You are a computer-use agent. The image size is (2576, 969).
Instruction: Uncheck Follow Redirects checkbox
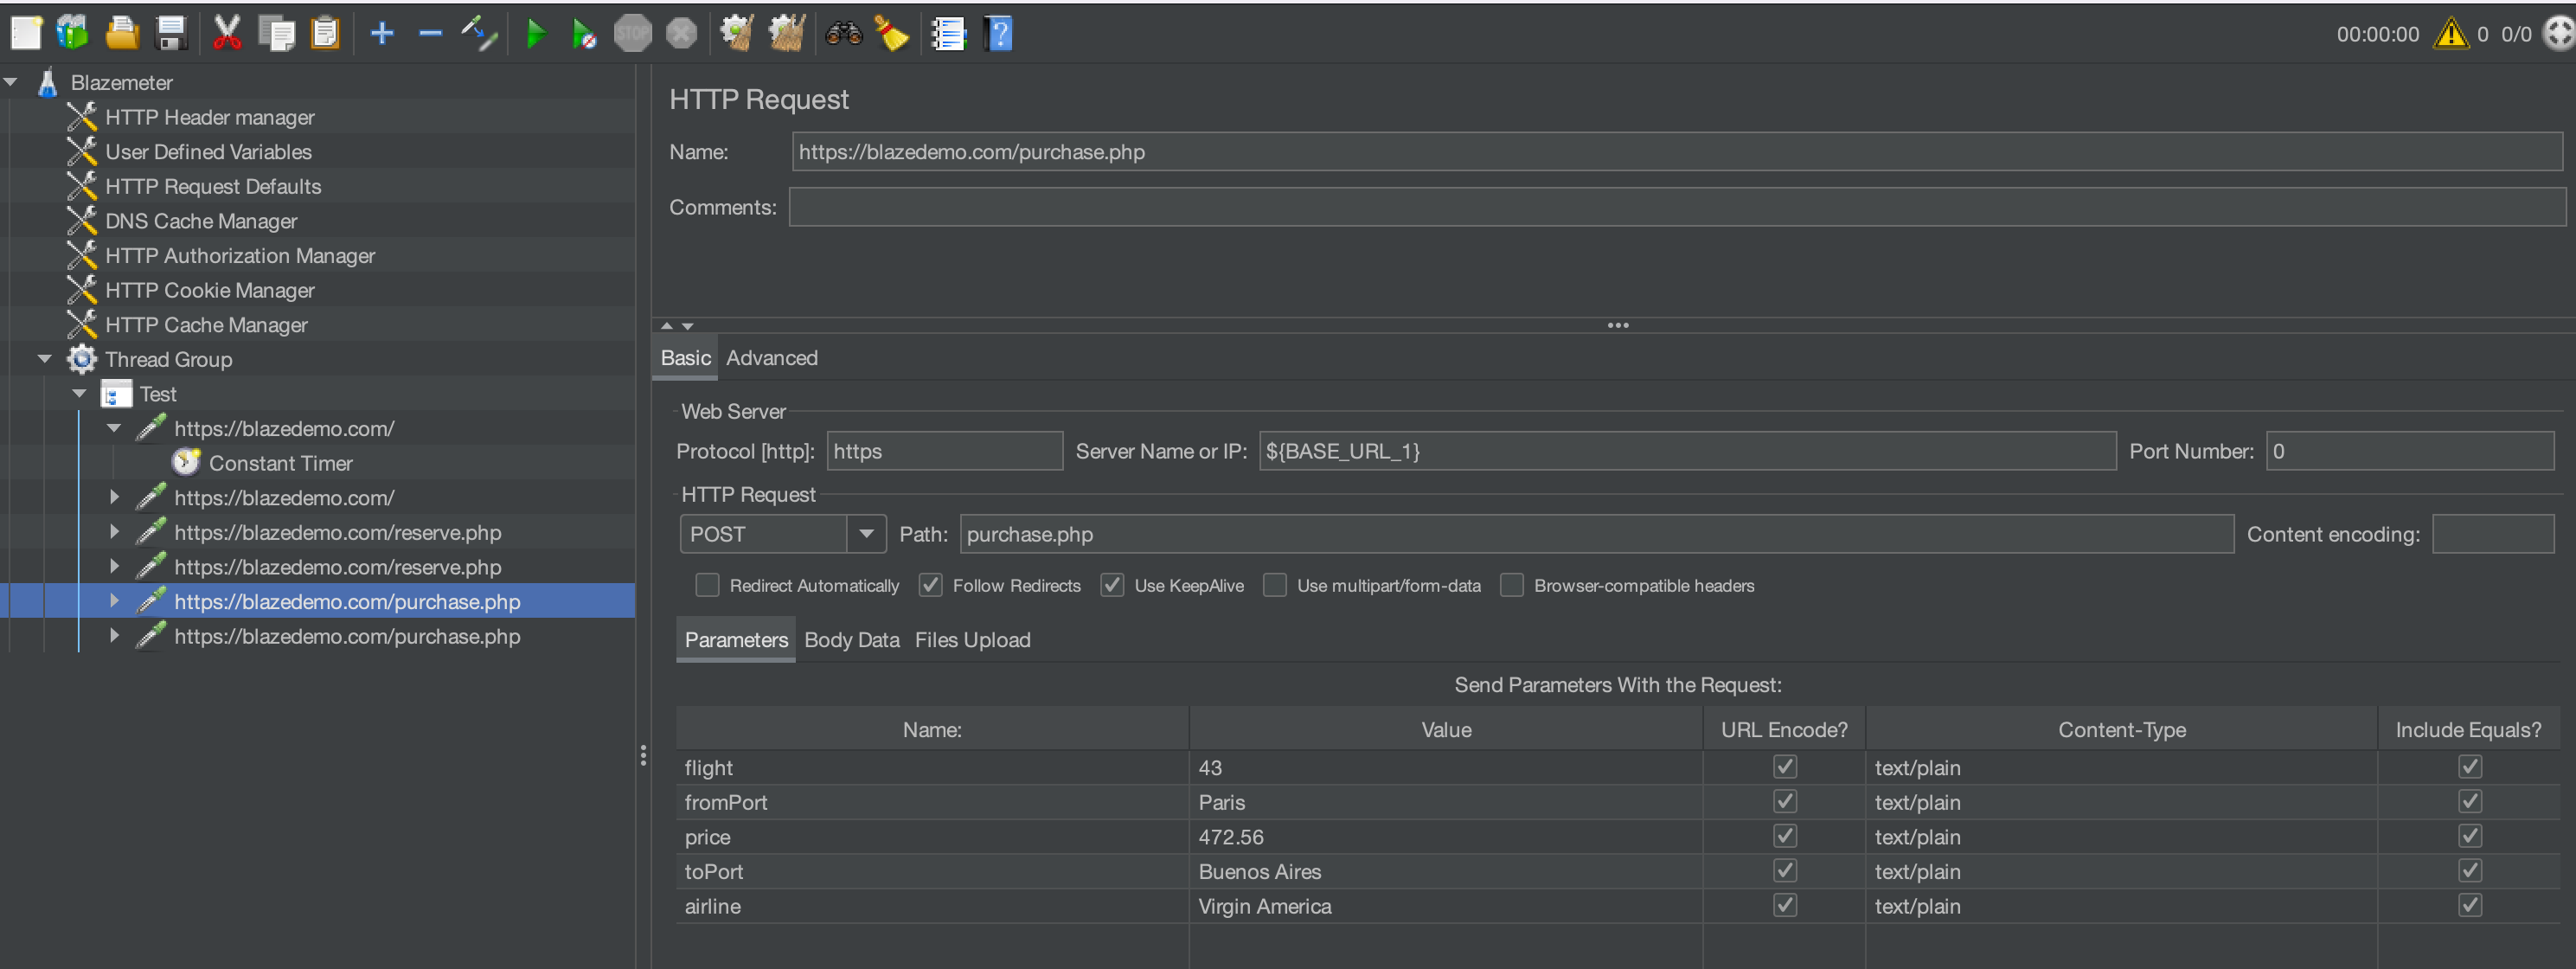coord(930,585)
